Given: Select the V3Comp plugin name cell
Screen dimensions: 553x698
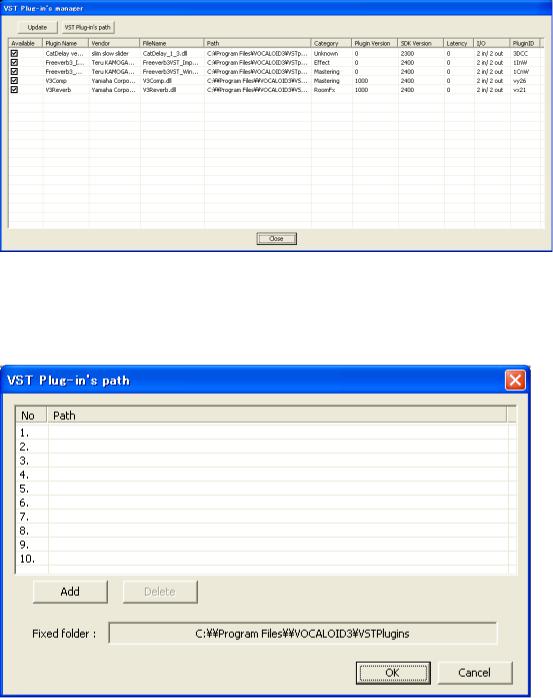Looking at the screenshot, I should click(56, 81).
